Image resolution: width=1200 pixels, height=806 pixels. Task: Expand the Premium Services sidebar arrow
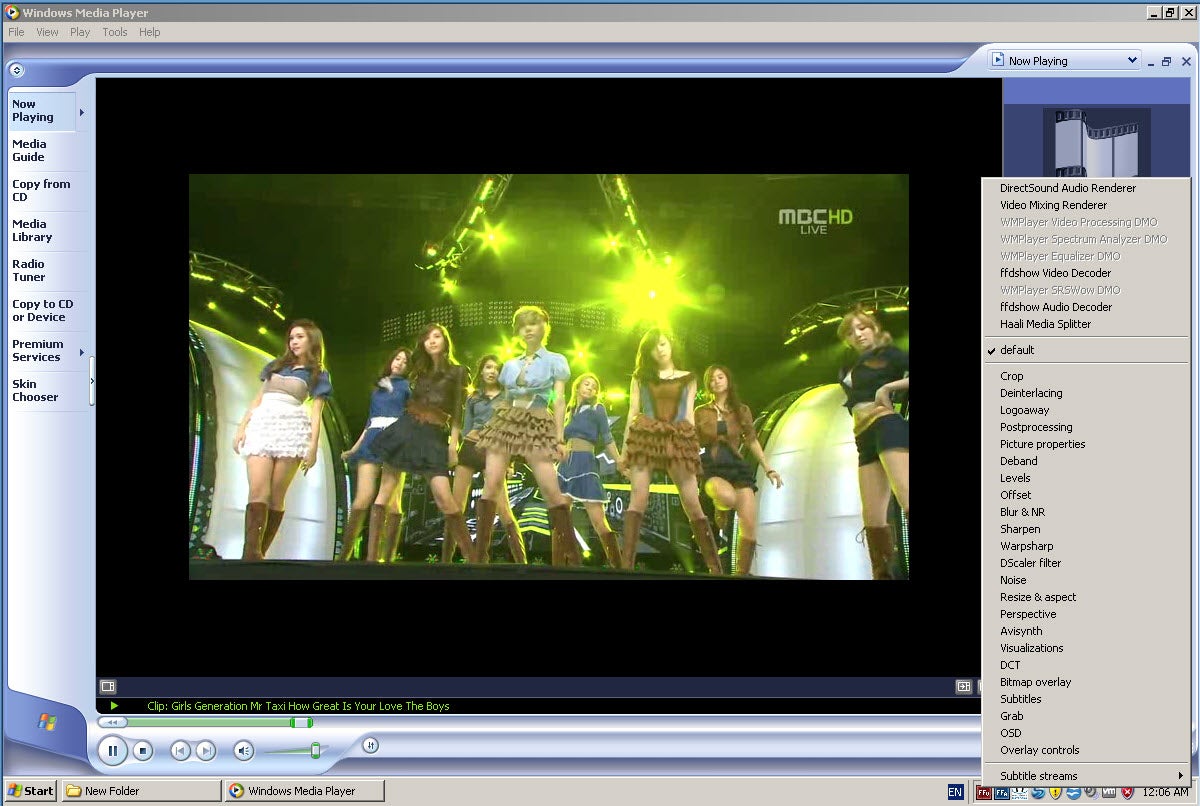coord(82,352)
